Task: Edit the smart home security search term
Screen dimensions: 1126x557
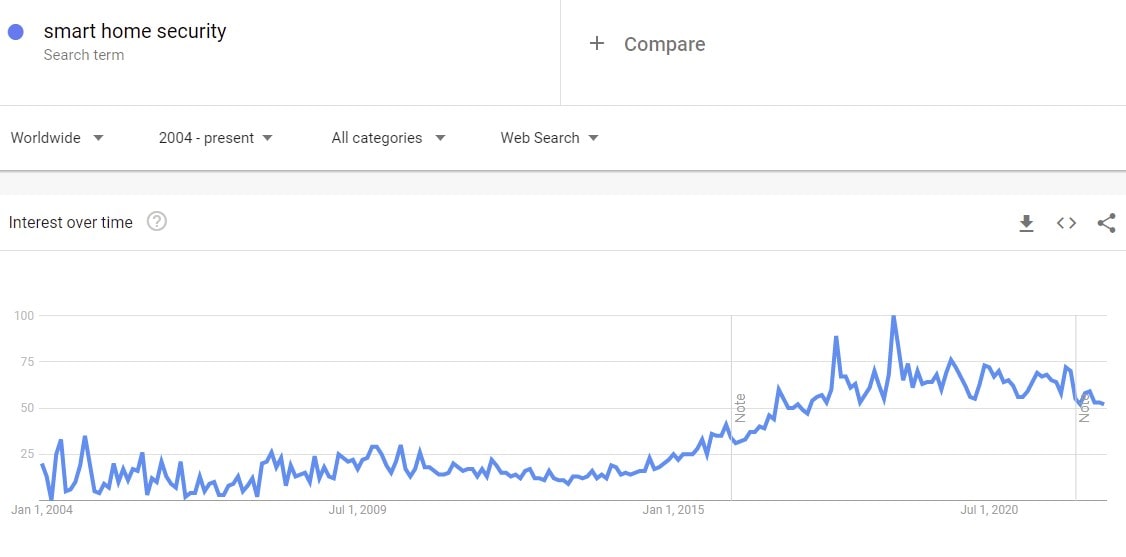Action: tap(135, 32)
